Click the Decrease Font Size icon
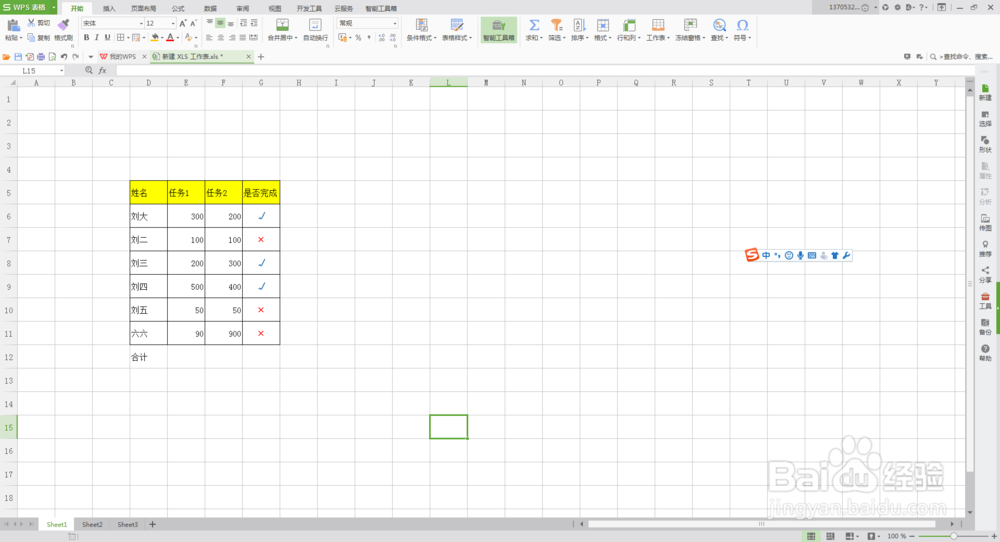 193,23
